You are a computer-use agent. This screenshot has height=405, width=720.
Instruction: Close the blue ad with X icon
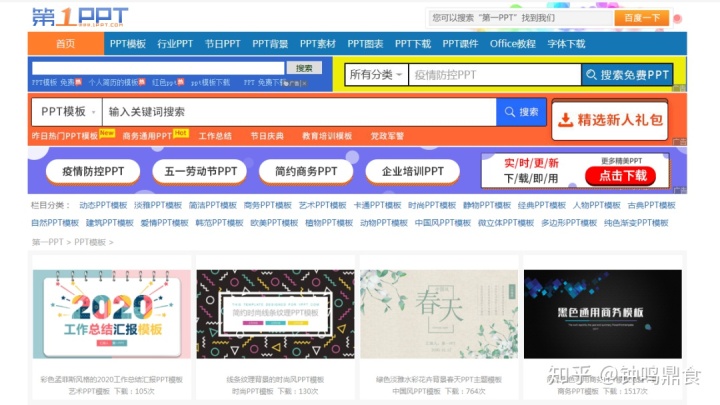pyautogui.click(x=304, y=84)
